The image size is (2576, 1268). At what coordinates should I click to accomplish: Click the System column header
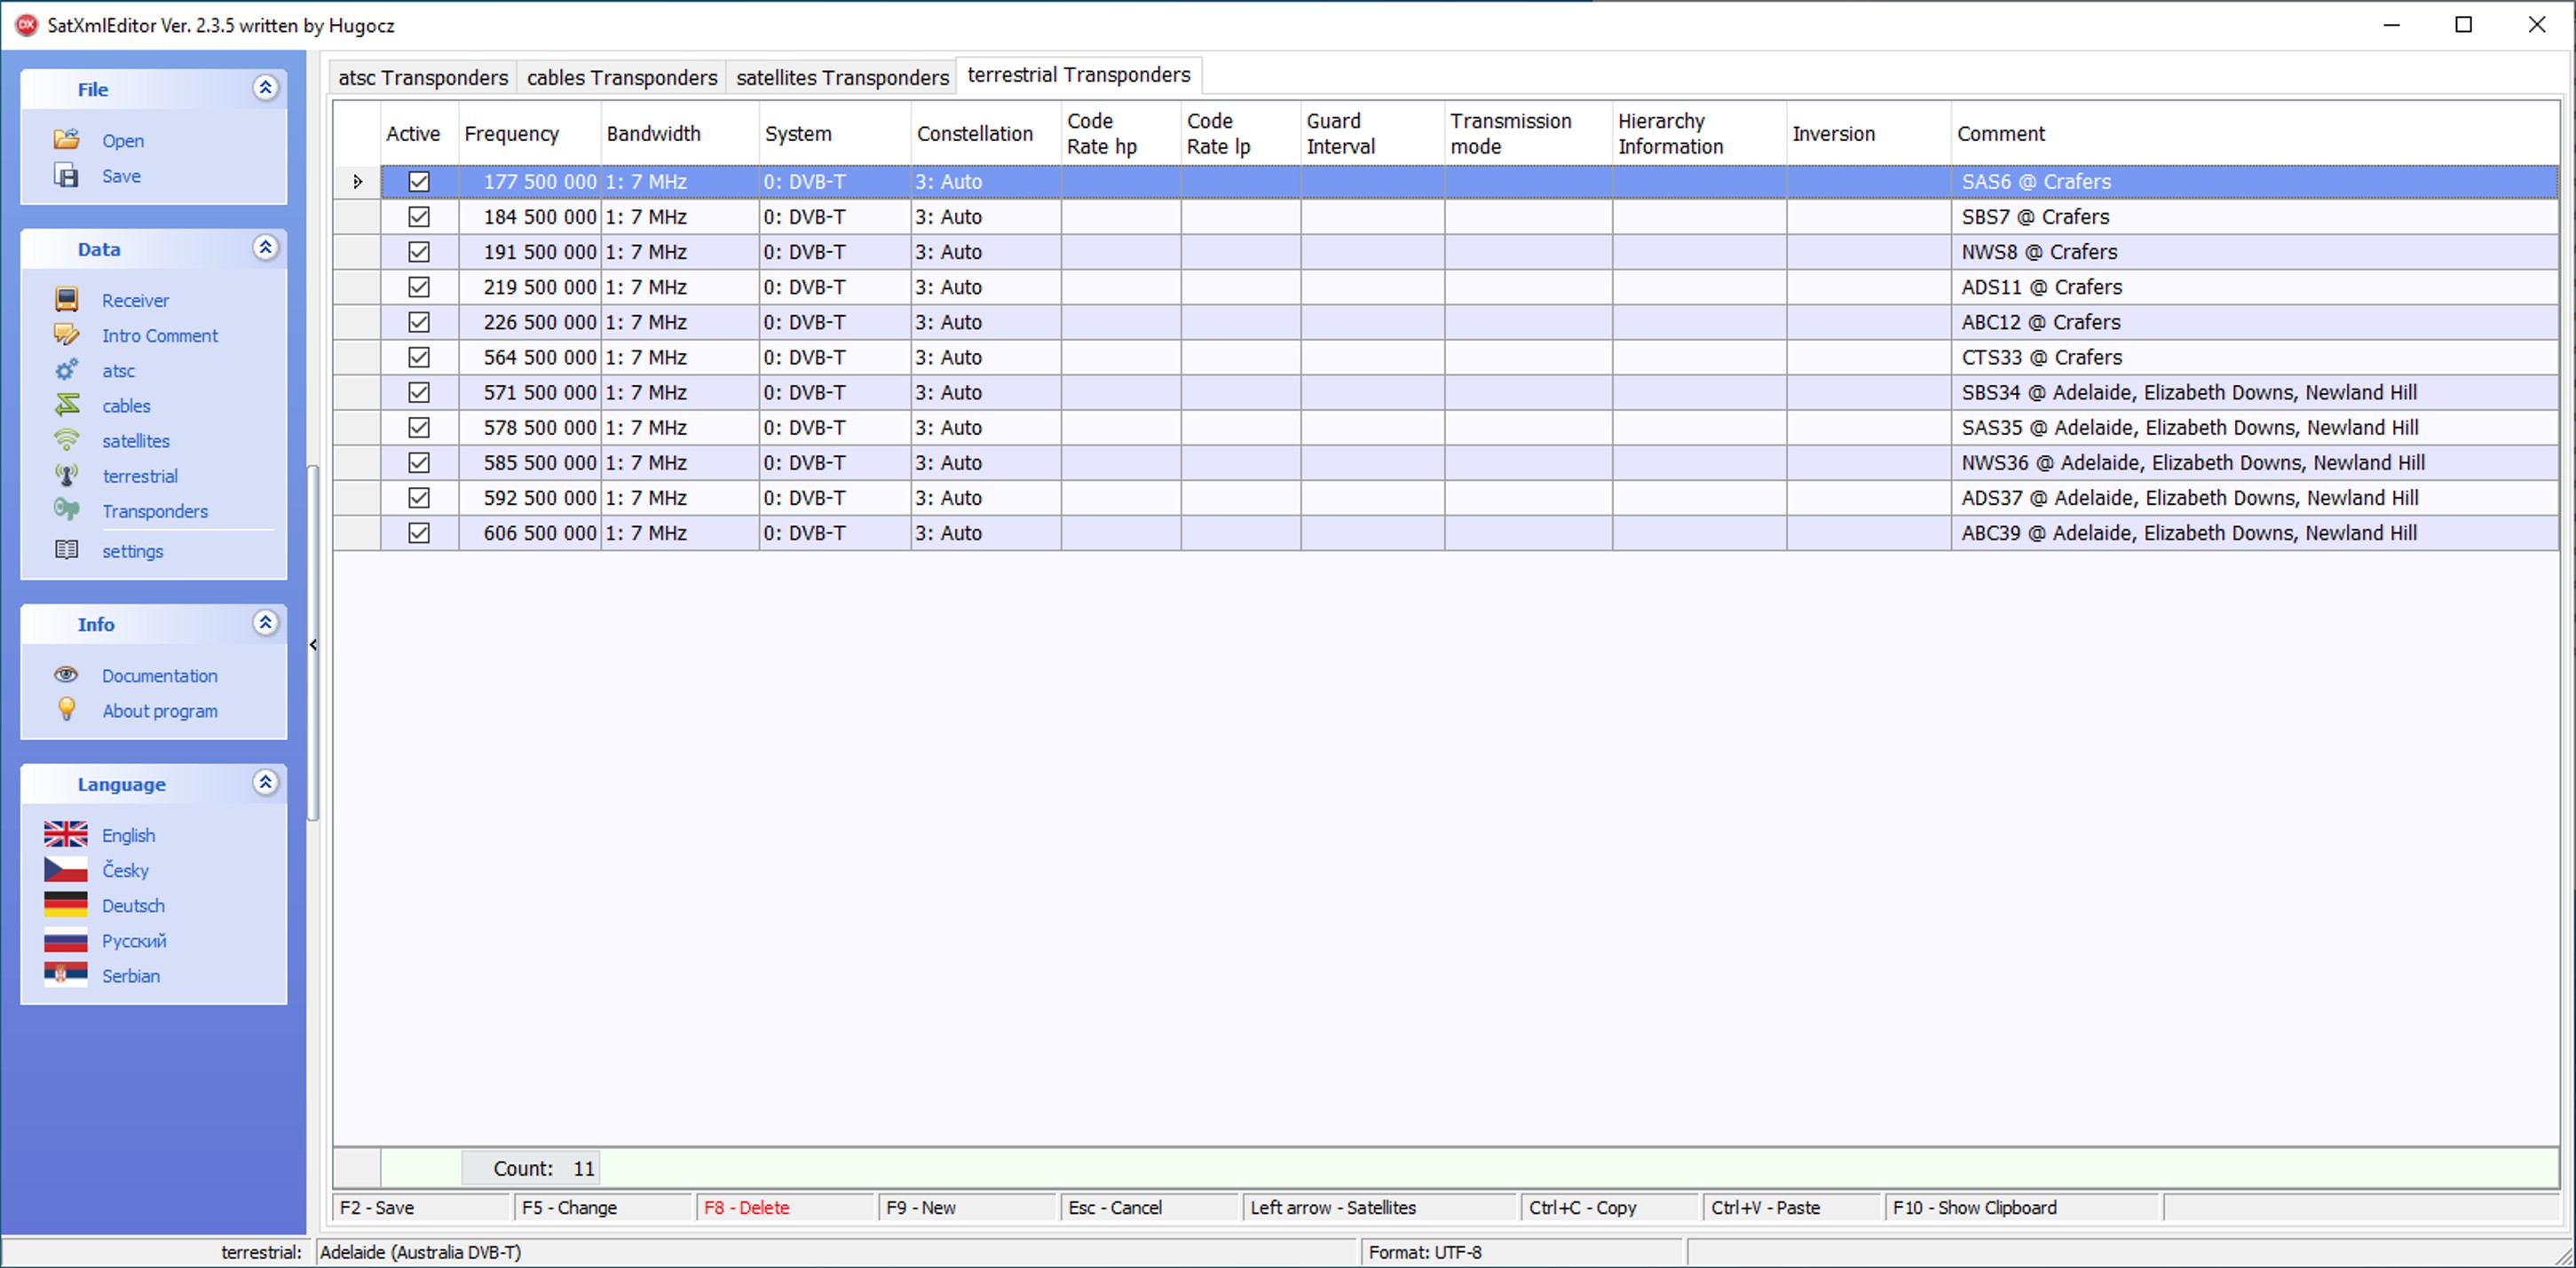click(x=835, y=133)
